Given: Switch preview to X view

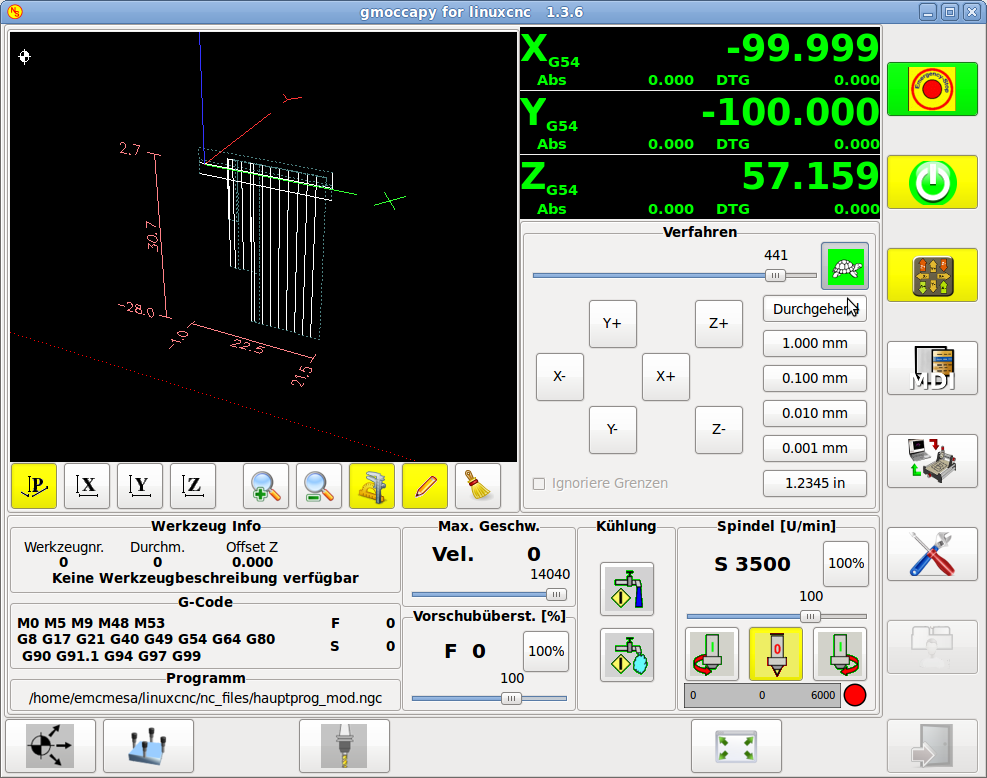Looking at the screenshot, I should pos(87,486).
